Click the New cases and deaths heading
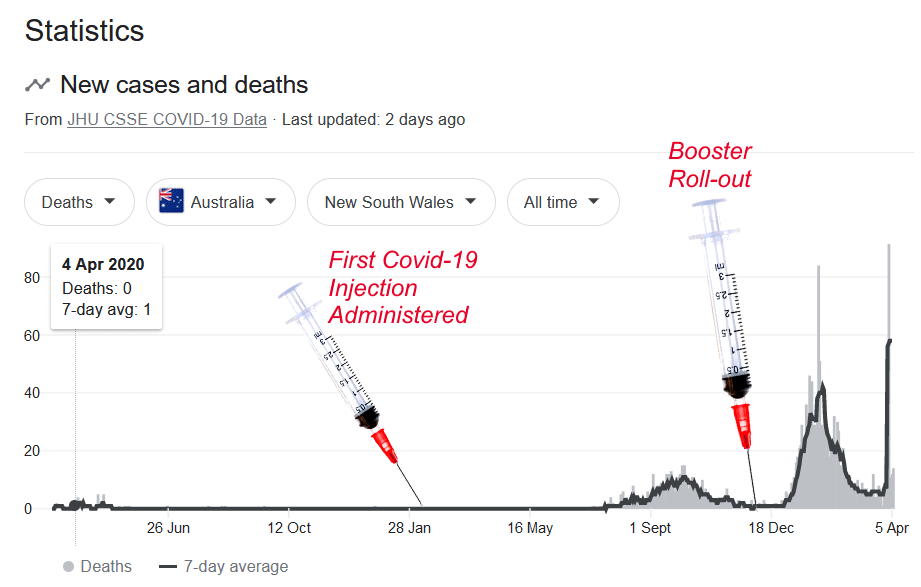 pos(184,85)
